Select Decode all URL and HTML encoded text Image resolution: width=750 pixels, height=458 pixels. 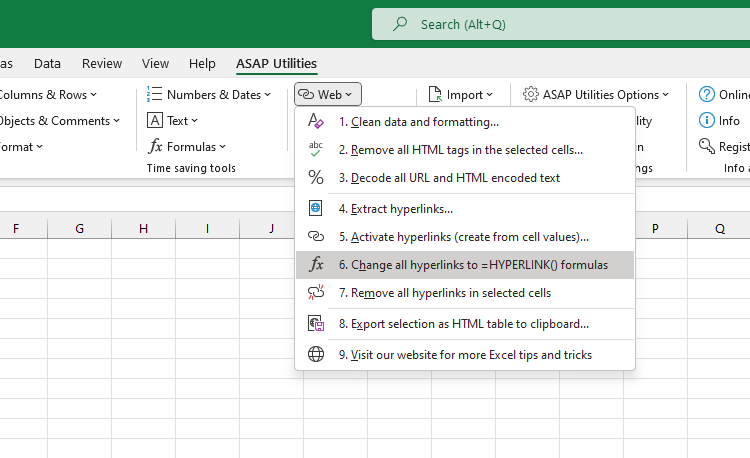(x=464, y=177)
